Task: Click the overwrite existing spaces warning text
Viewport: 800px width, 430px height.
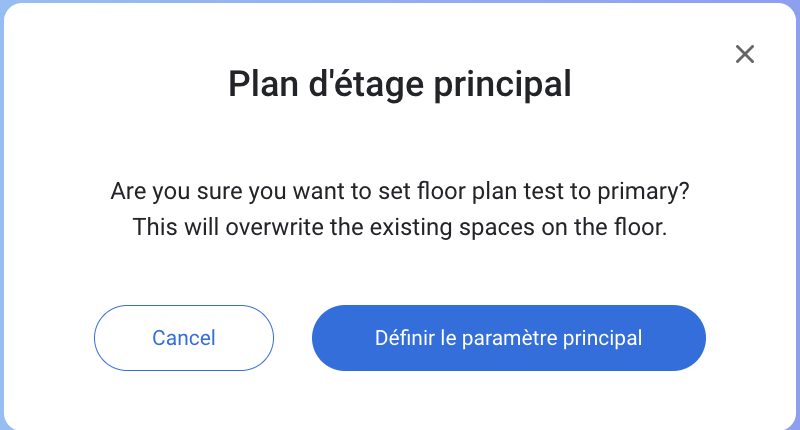Action: pos(400,227)
